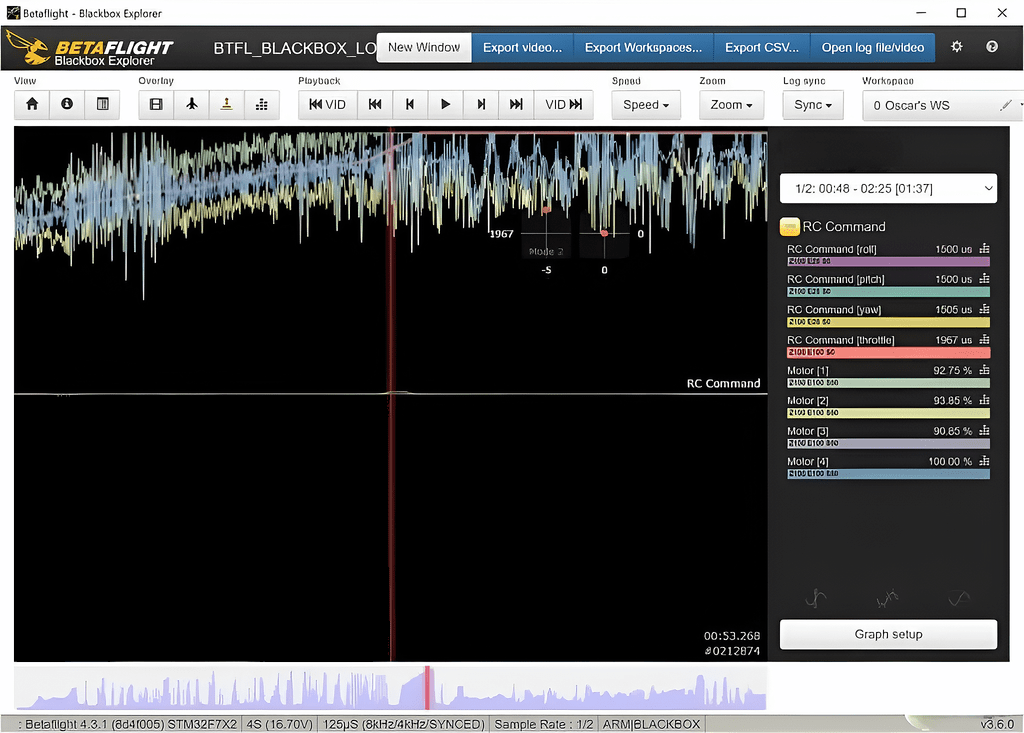
Task: Click the yellow RC Command [yaw] color bar
Action: tap(888, 322)
